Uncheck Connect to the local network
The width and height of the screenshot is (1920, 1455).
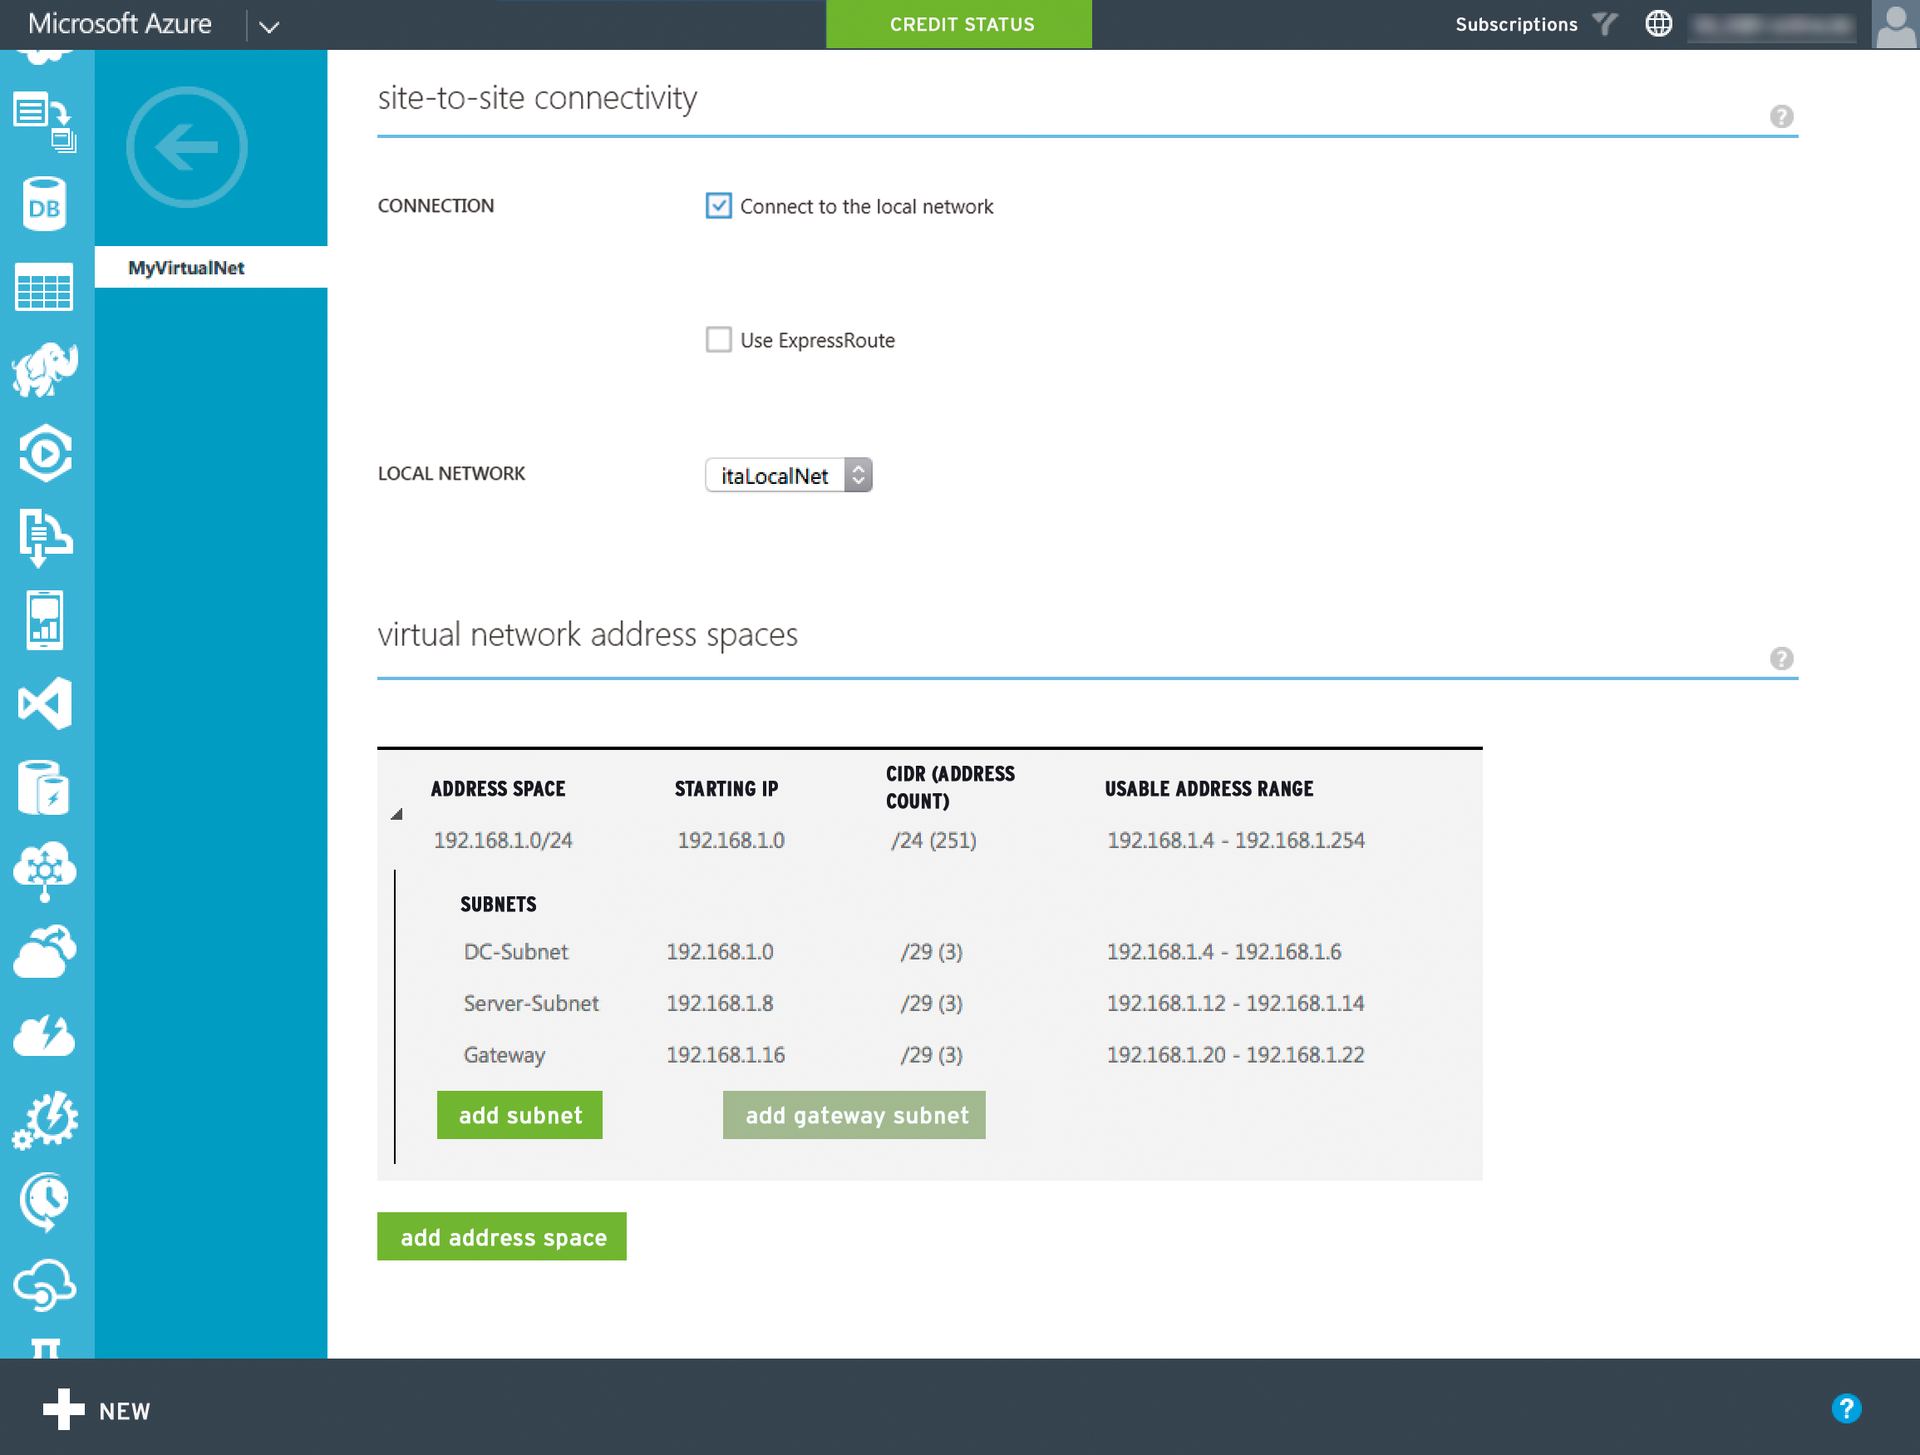[x=718, y=206]
